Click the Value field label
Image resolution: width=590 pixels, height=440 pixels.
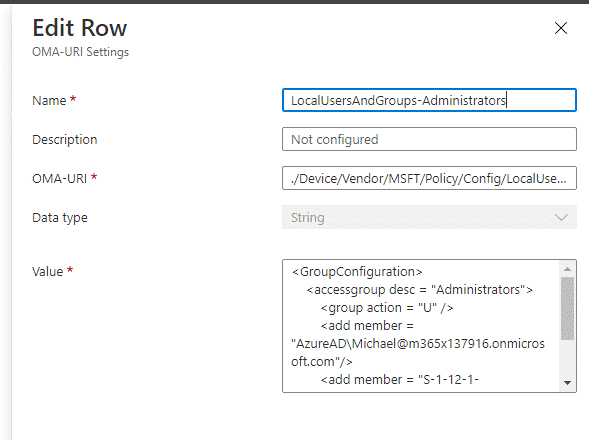click(x=47, y=271)
